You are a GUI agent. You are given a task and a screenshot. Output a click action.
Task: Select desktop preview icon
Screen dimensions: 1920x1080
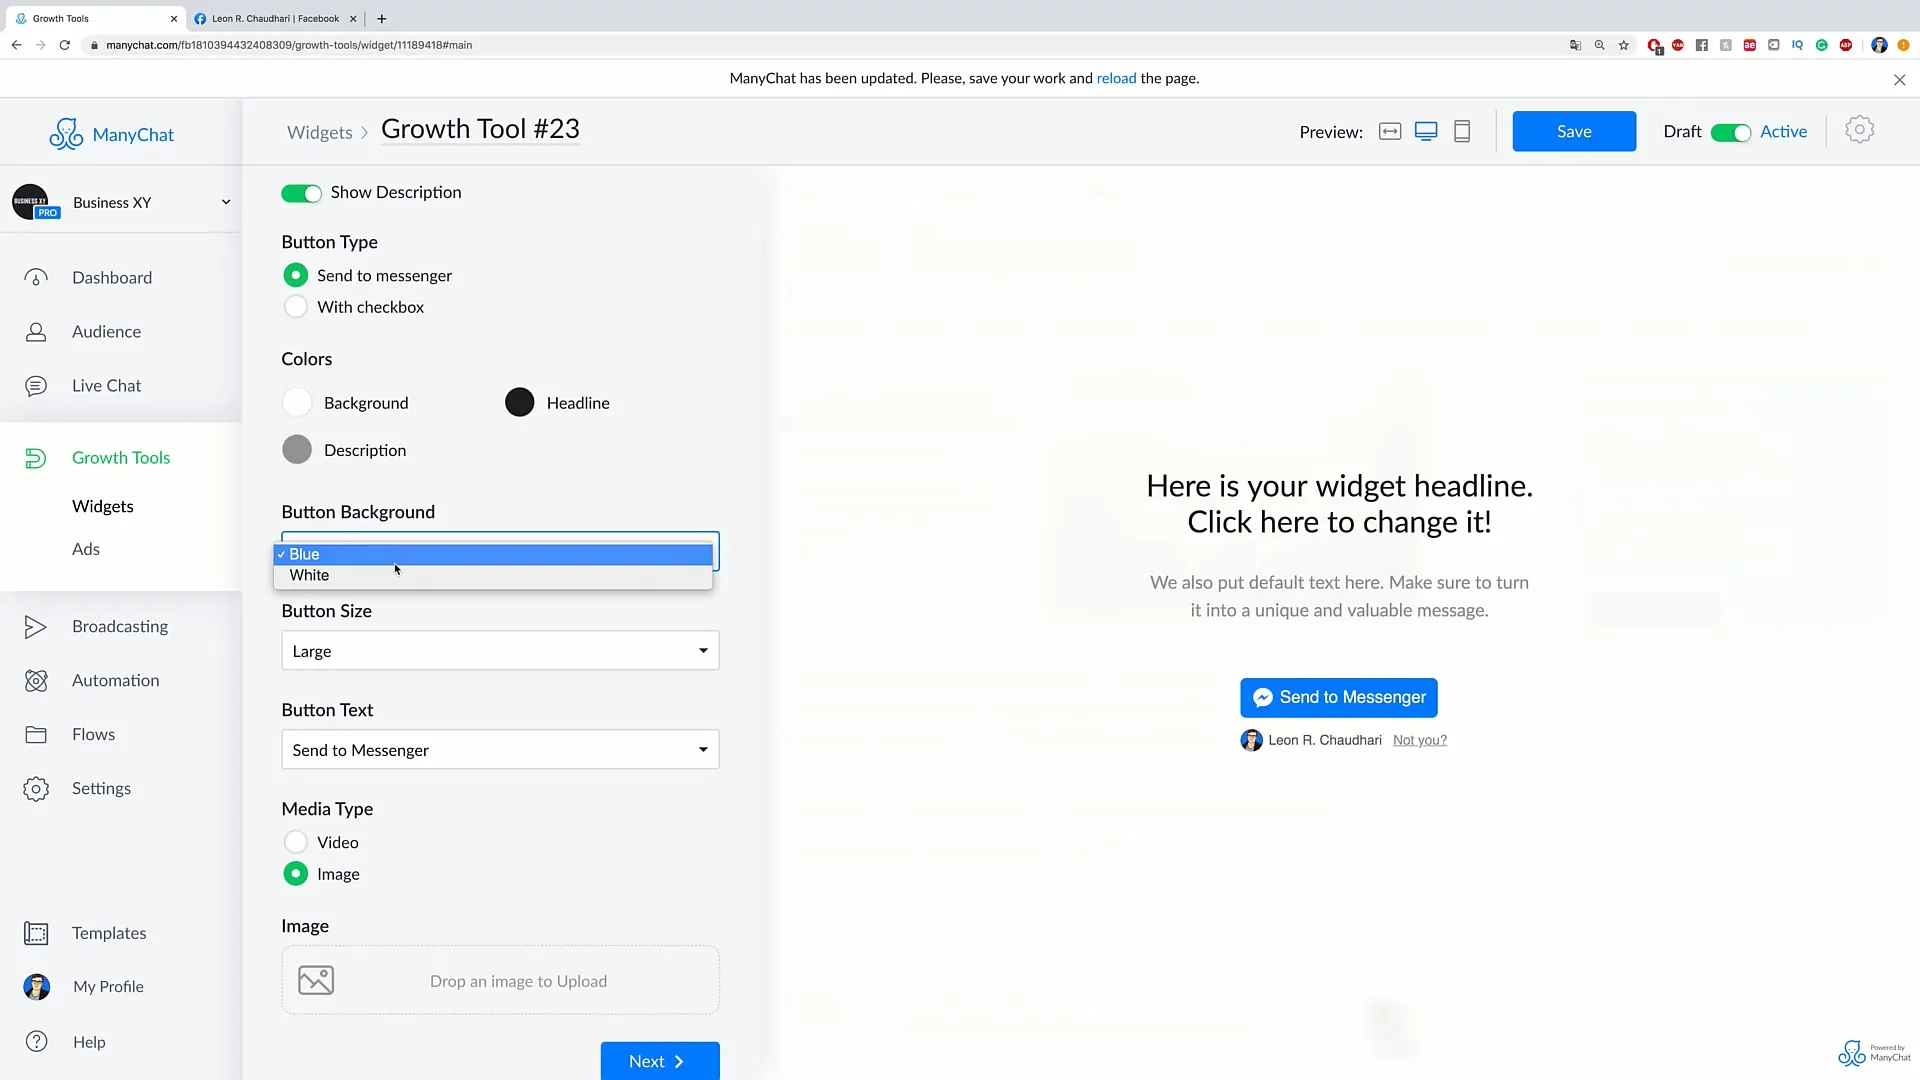pos(1426,132)
